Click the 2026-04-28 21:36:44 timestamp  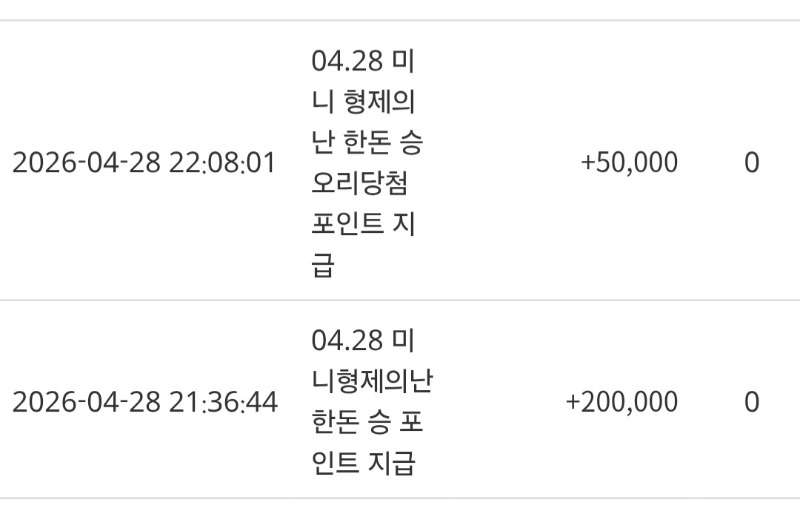145,402
